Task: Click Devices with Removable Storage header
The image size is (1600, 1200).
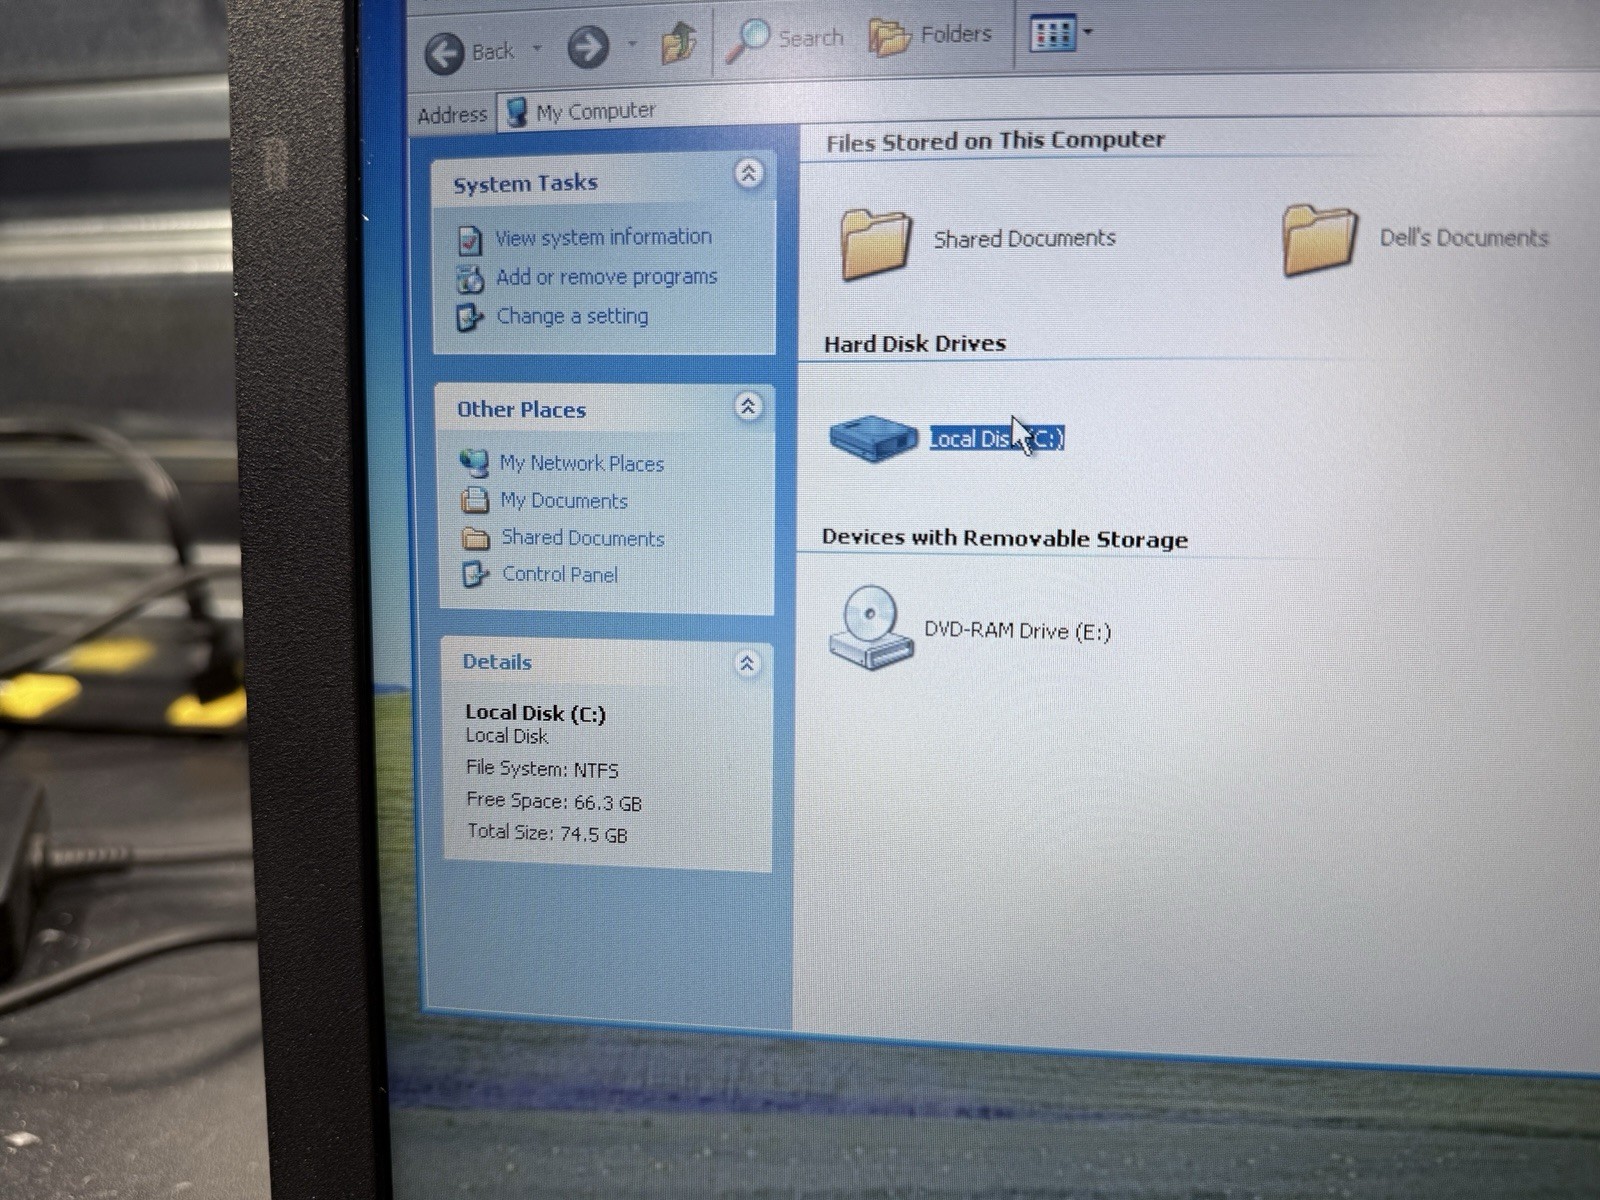Action: click(x=1005, y=538)
